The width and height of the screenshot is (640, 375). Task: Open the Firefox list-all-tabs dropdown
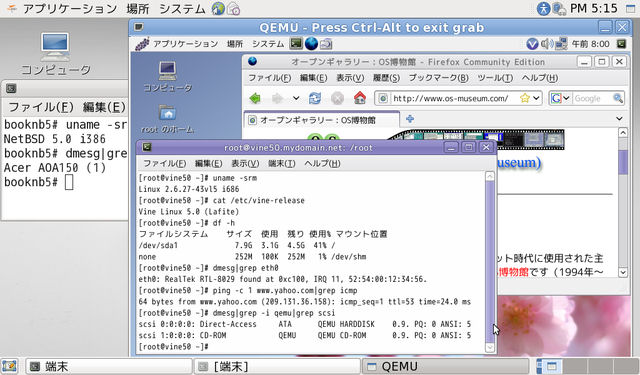(x=619, y=119)
